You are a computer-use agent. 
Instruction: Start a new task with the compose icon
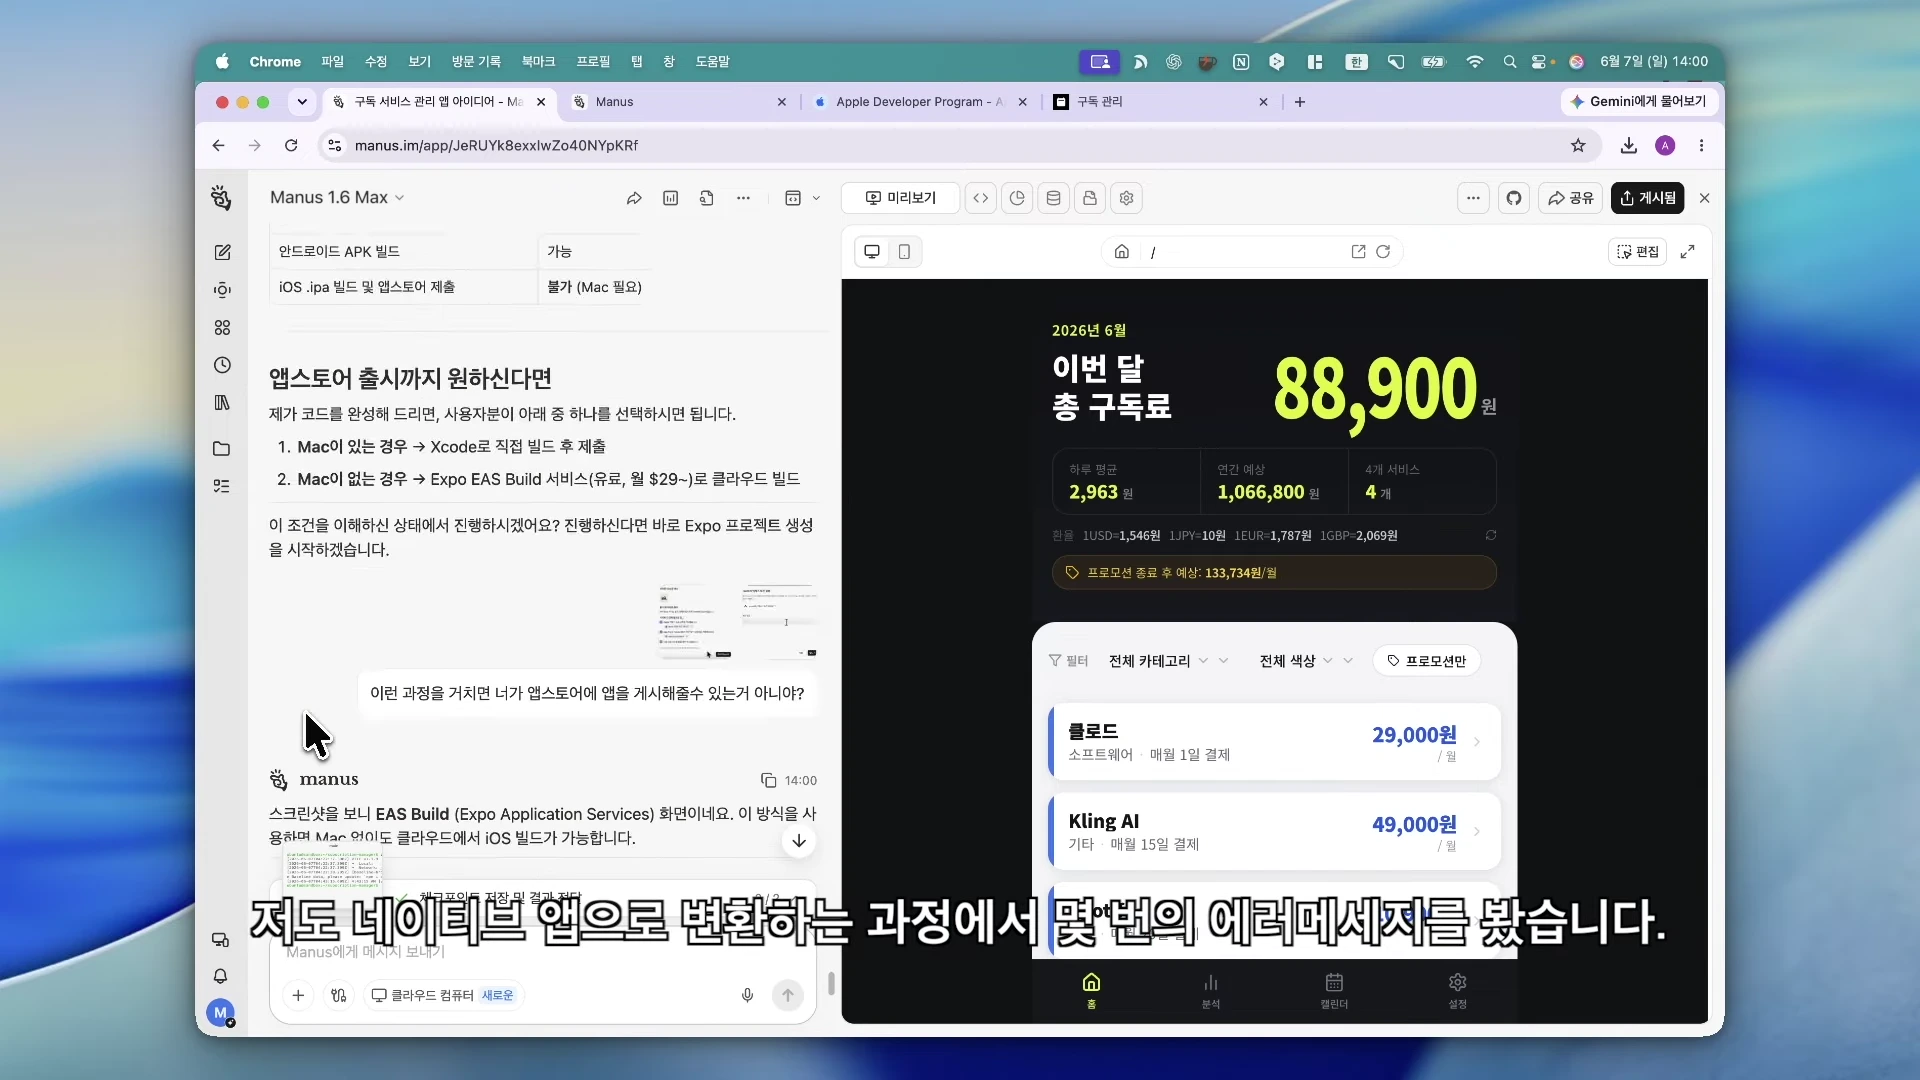pos(222,252)
